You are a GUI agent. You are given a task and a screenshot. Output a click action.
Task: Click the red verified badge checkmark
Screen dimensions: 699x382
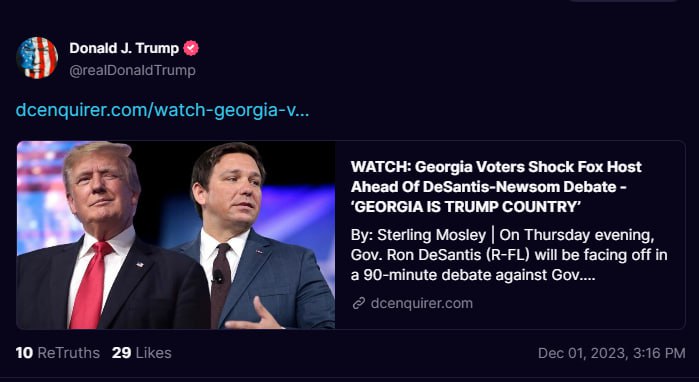(x=191, y=48)
